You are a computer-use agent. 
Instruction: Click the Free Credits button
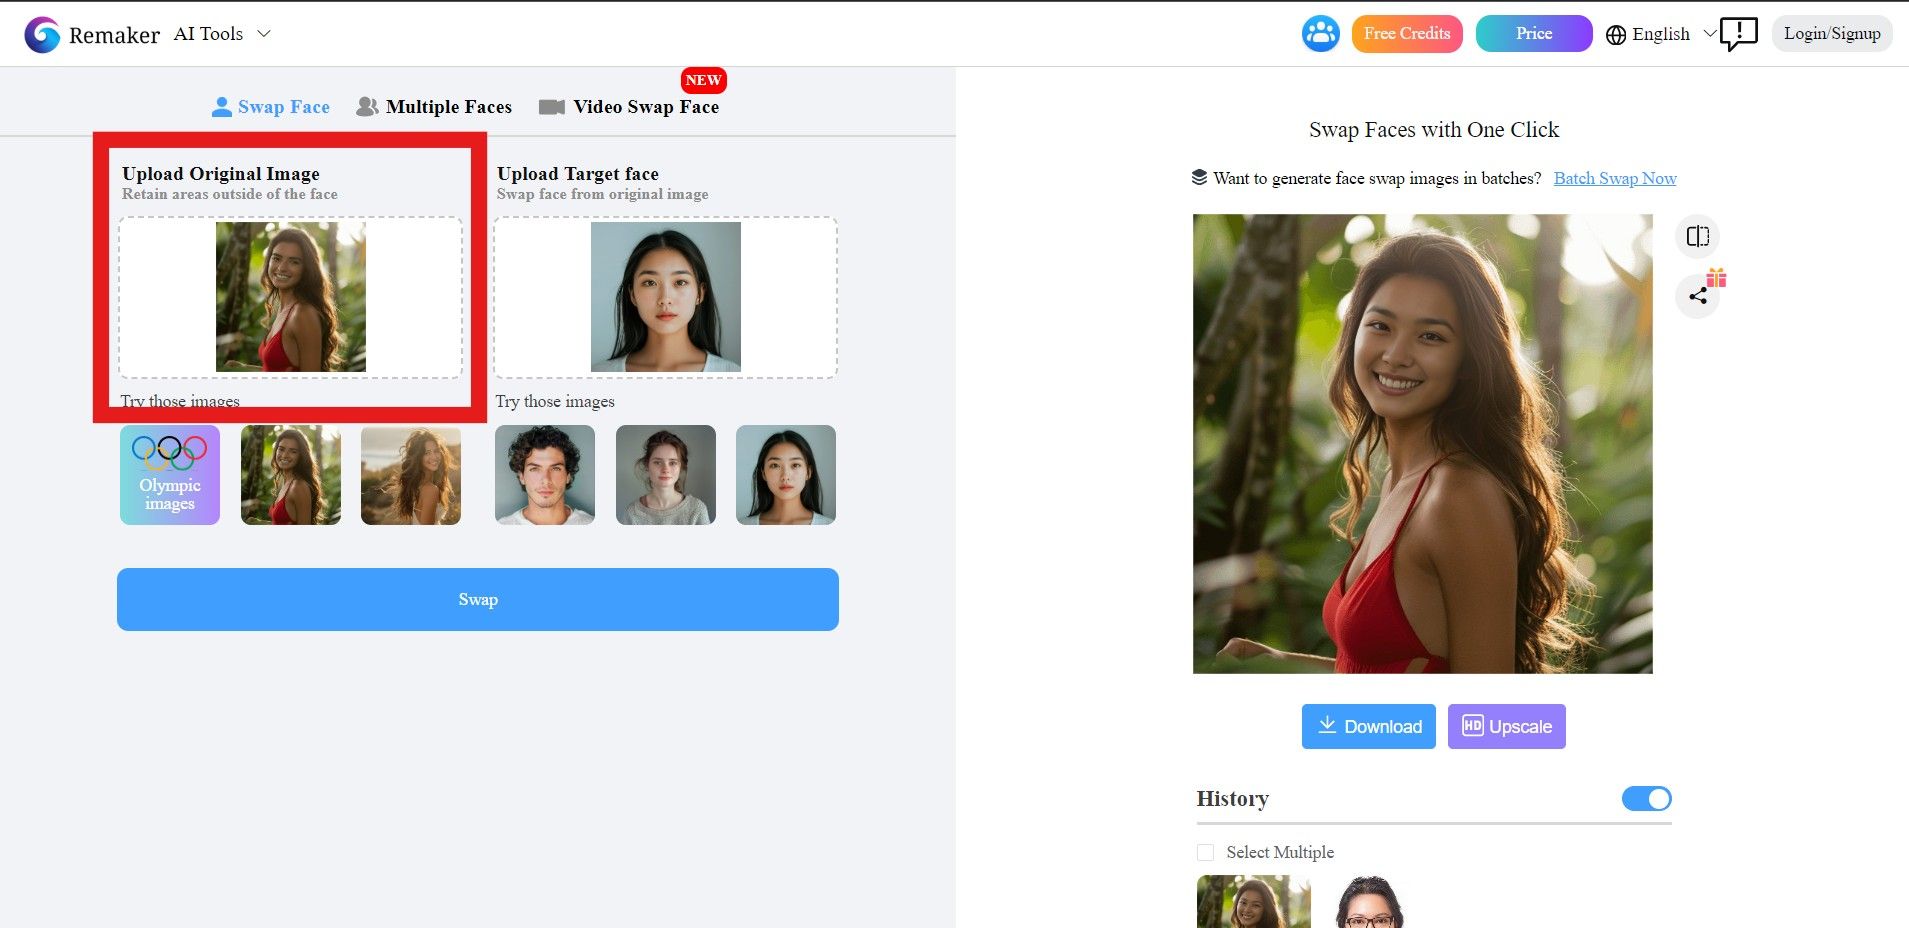point(1407,34)
